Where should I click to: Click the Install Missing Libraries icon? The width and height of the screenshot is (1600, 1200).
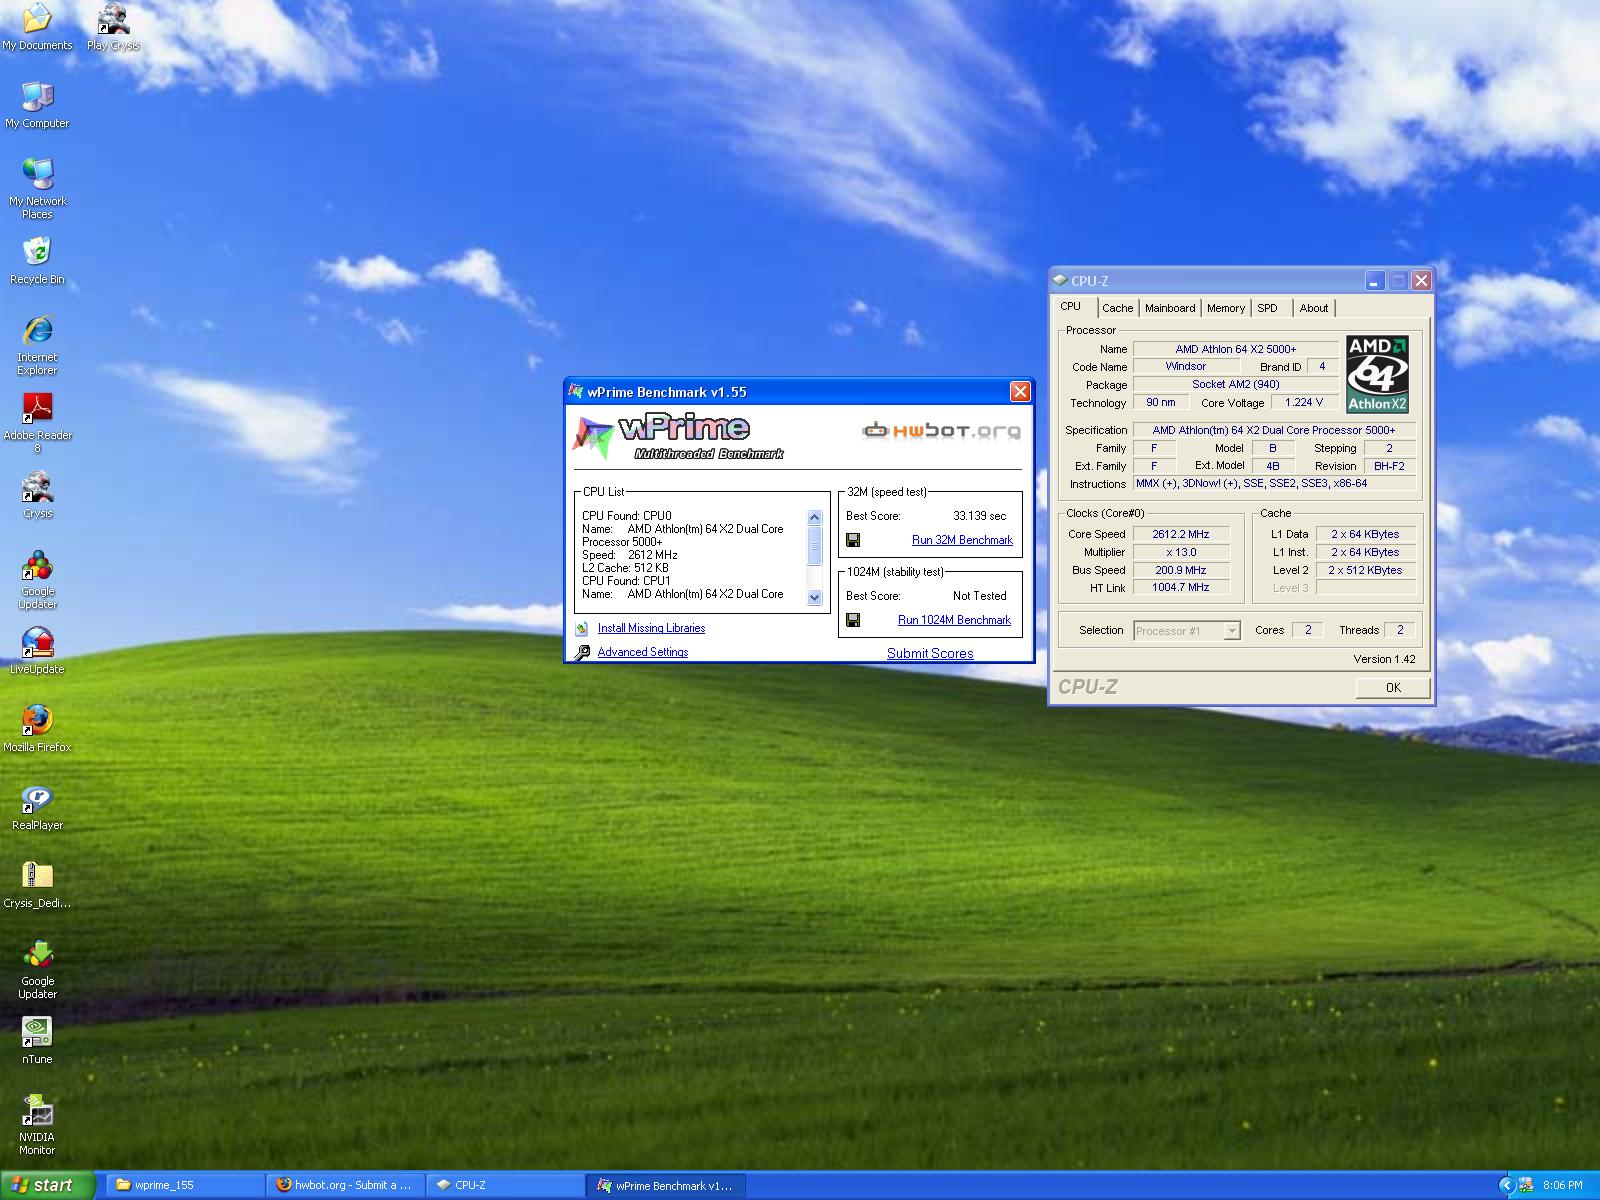pyautogui.click(x=582, y=628)
